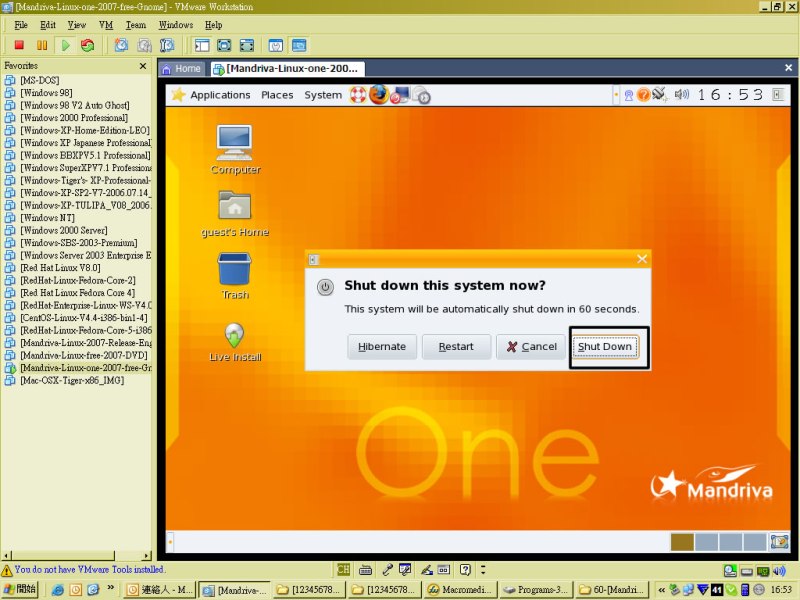Viewport: 800px width, 600px height.
Task: Click the monitor launcher icon beside Firefox
Action: pyautogui.click(x=399, y=95)
